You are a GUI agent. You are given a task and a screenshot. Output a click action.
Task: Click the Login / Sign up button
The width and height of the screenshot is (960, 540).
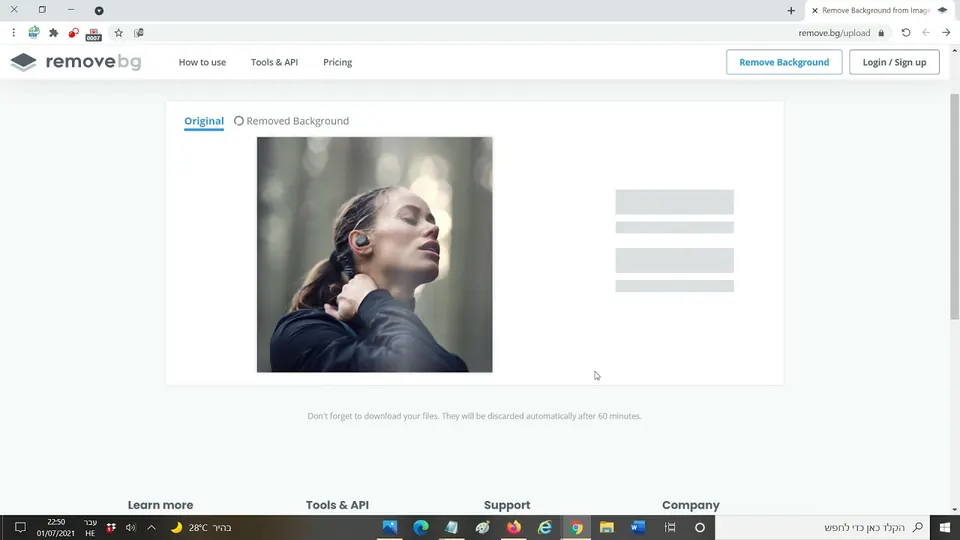894,62
